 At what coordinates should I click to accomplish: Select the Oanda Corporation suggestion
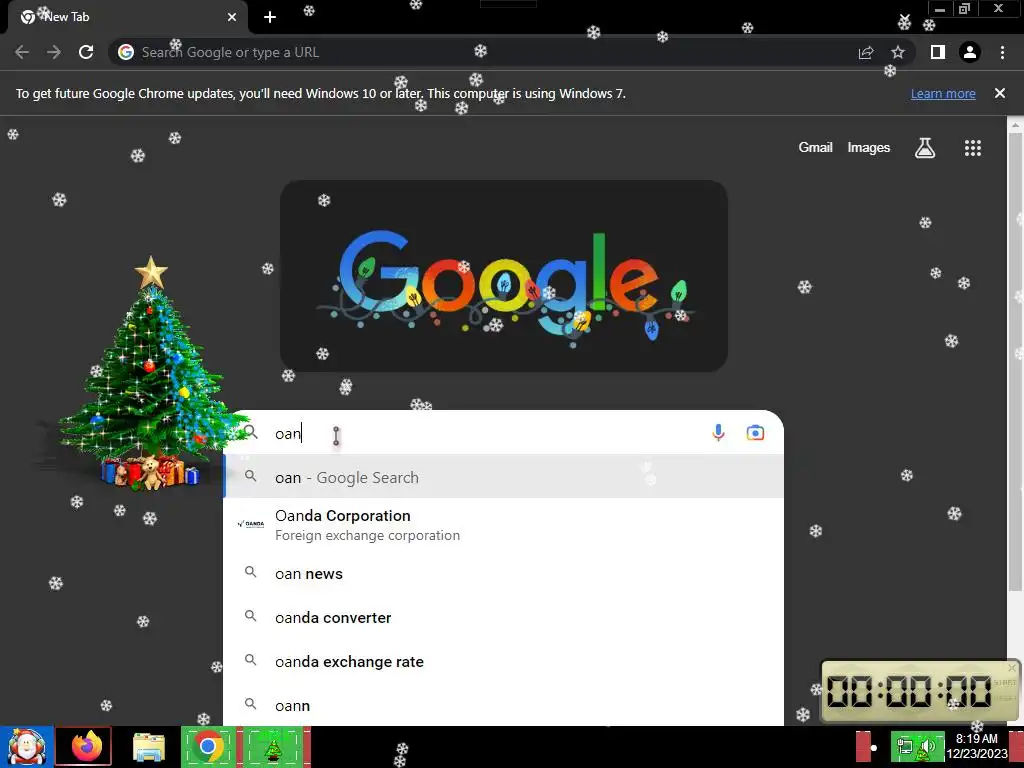coord(504,525)
